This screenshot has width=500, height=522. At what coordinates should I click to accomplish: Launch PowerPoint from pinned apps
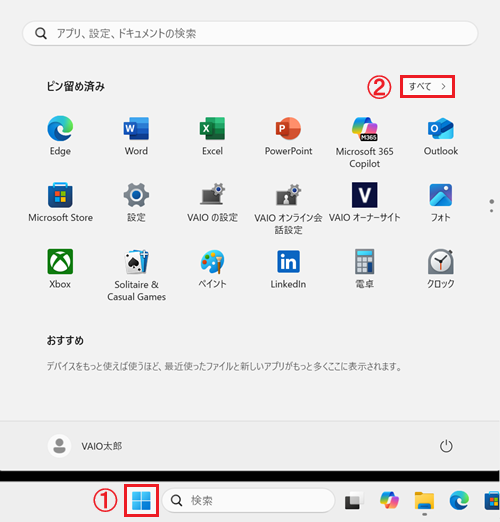coord(288,135)
